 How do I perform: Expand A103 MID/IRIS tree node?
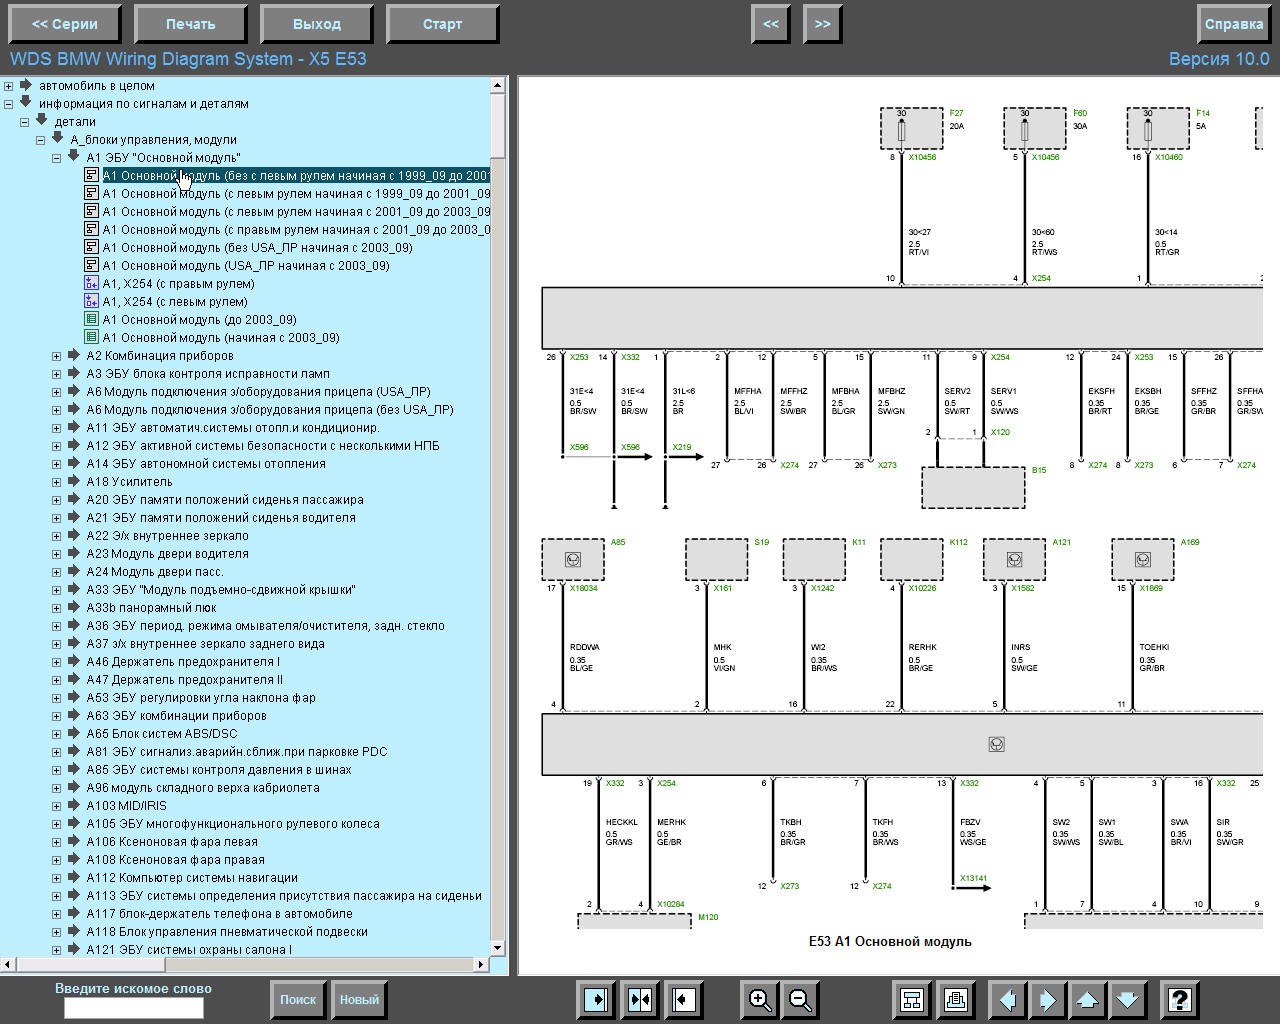(57, 806)
